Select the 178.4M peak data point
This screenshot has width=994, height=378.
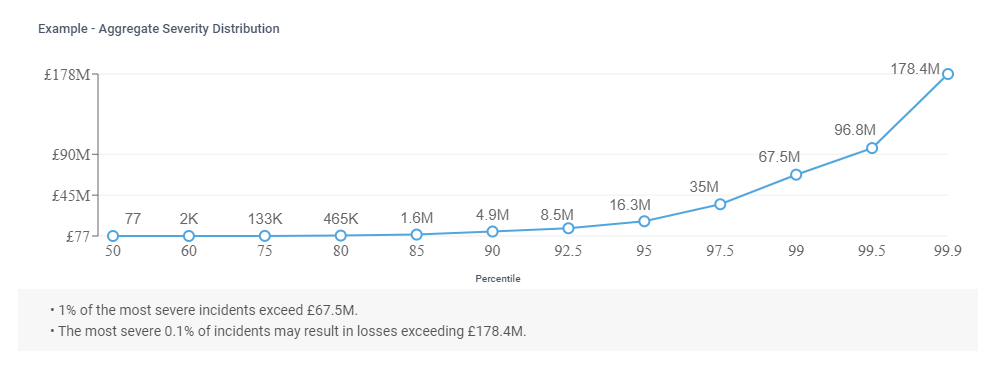point(948,74)
